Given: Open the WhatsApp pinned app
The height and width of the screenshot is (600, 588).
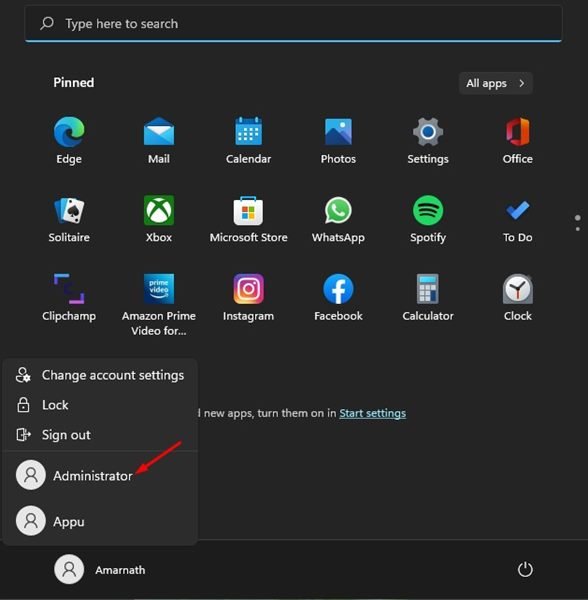Looking at the screenshot, I should [x=338, y=219].
